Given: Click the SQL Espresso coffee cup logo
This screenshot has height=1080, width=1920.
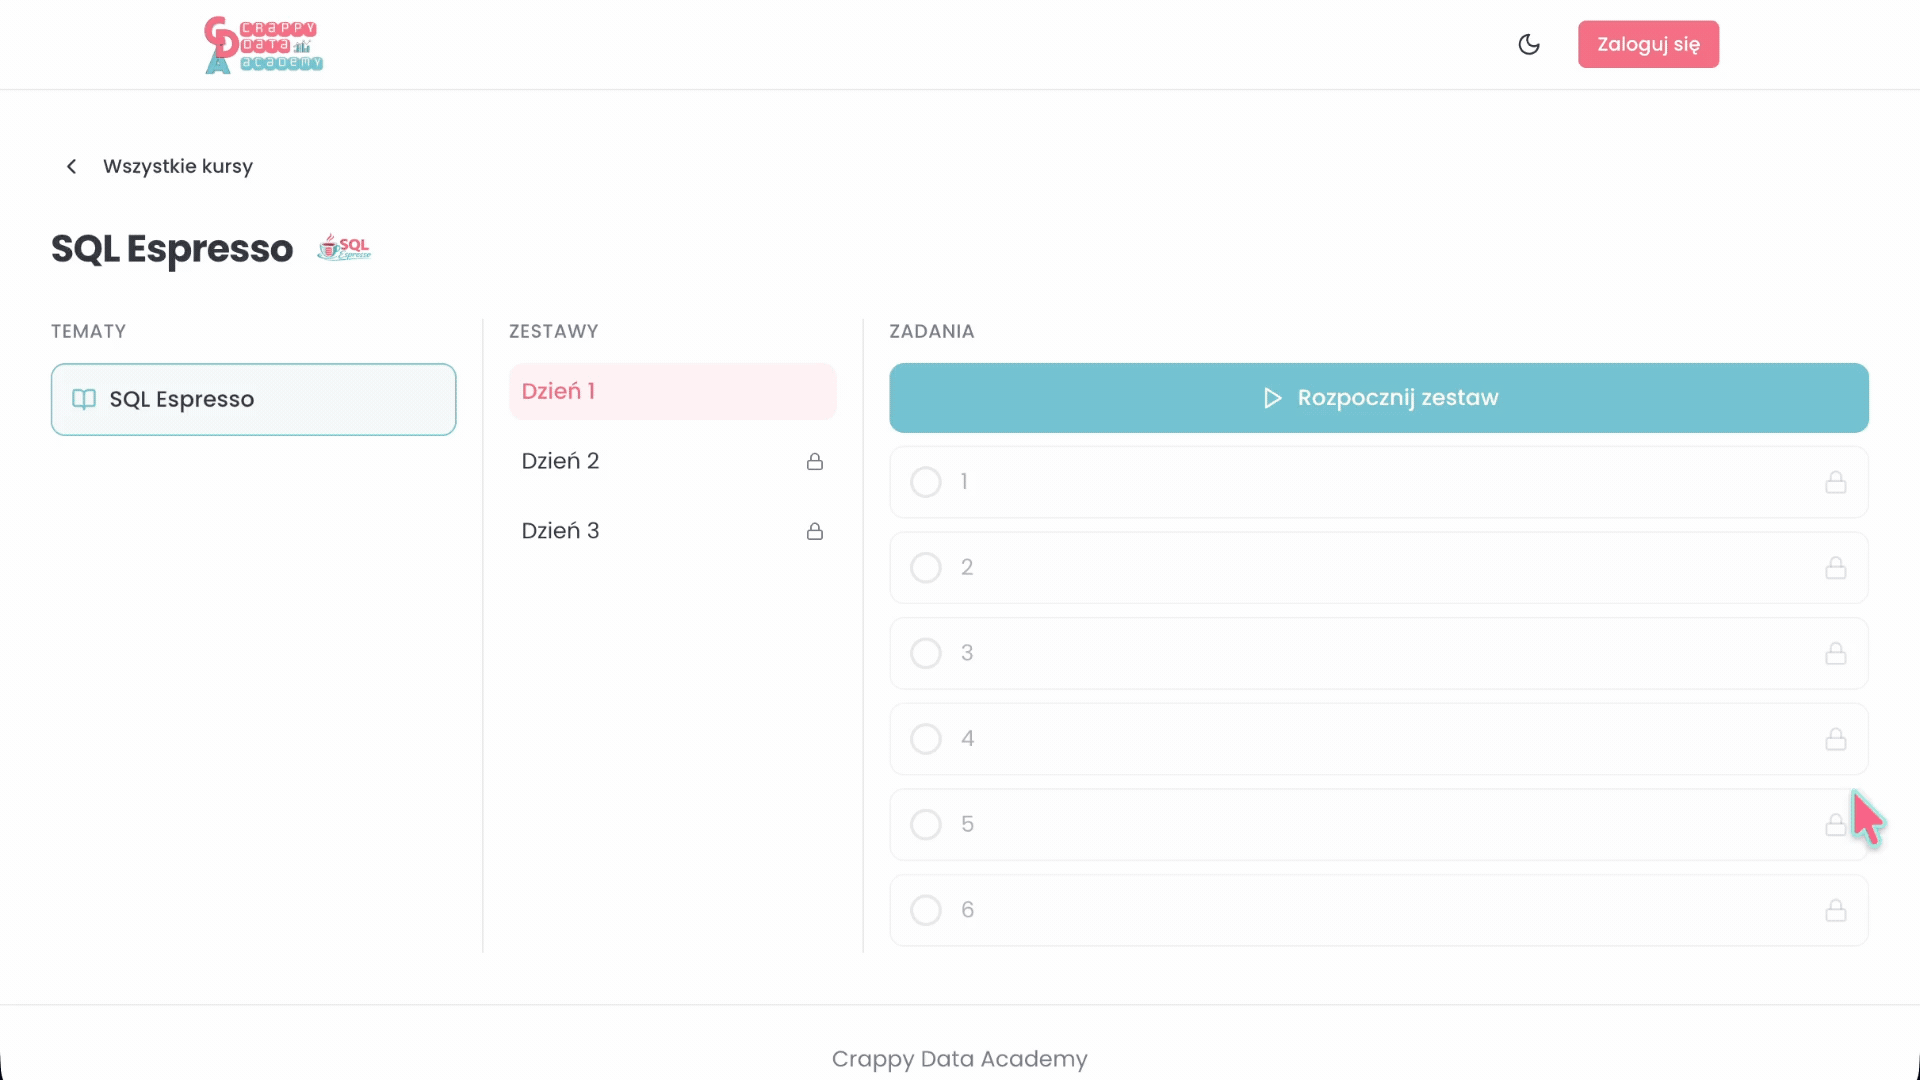Looking at the screenshot, I should click(x=344, y=248).
